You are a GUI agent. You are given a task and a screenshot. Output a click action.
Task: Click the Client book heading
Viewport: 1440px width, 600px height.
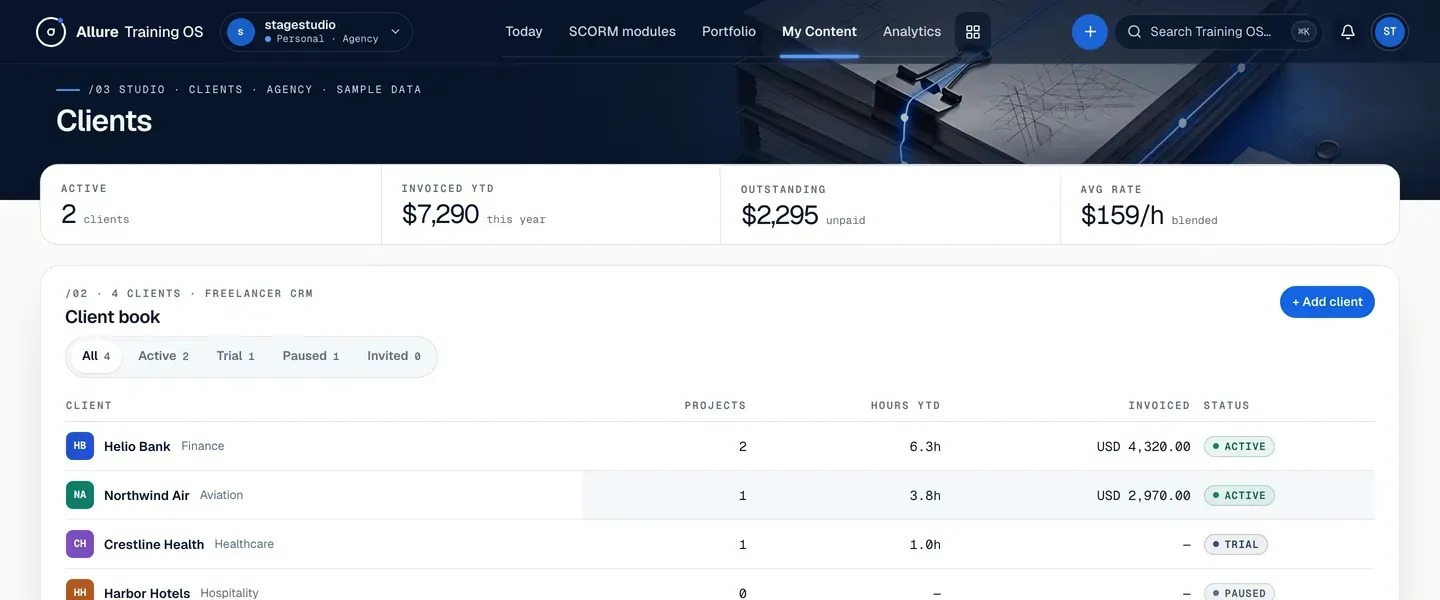tap(113, 317)
